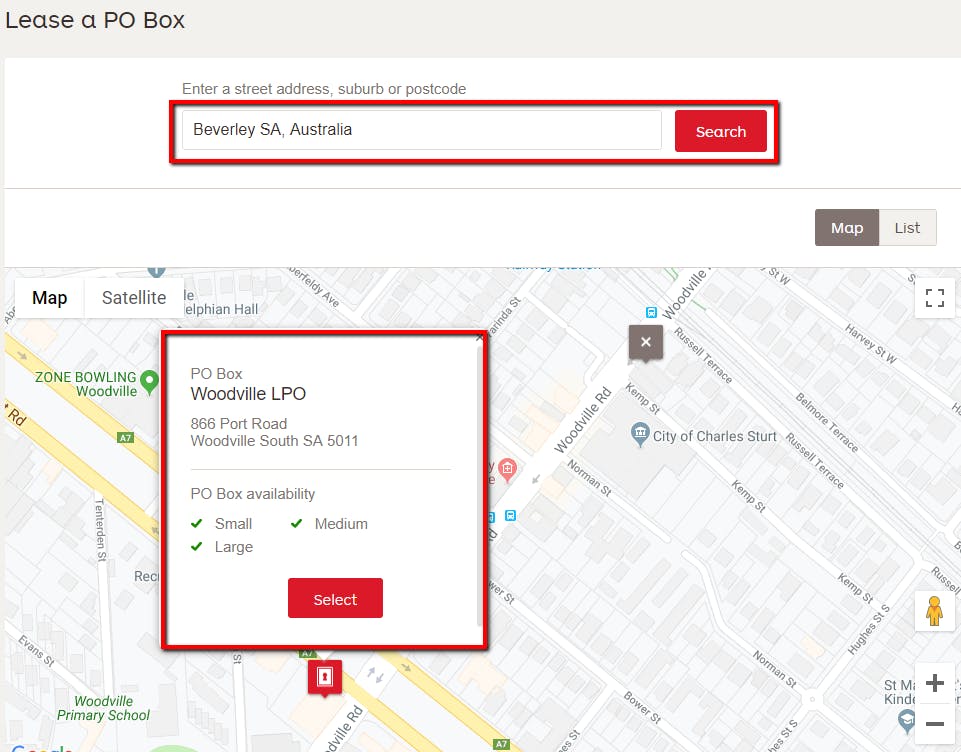The height and width of the screenshot is (752, 961).
Task: Switch to Satellite map view
Action: [x=133, y=297]
